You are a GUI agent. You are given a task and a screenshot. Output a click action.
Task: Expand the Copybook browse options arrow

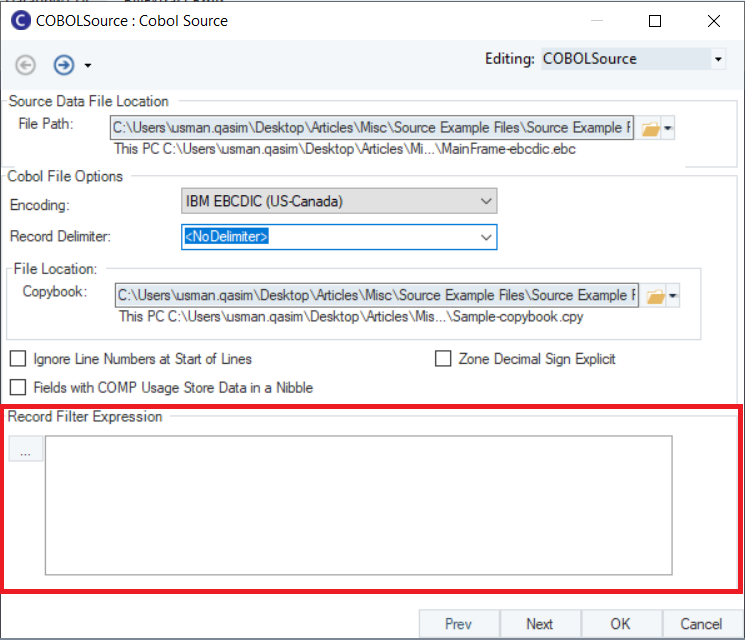(x=673, y=296)
